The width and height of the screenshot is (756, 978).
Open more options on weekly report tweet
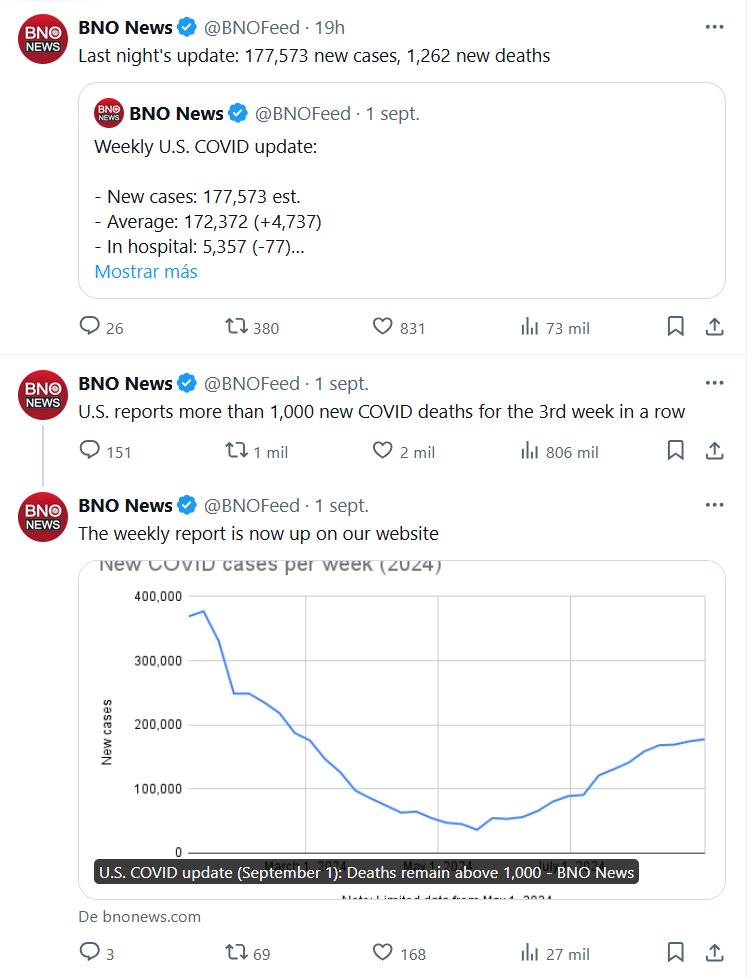[x=714, y=505]
